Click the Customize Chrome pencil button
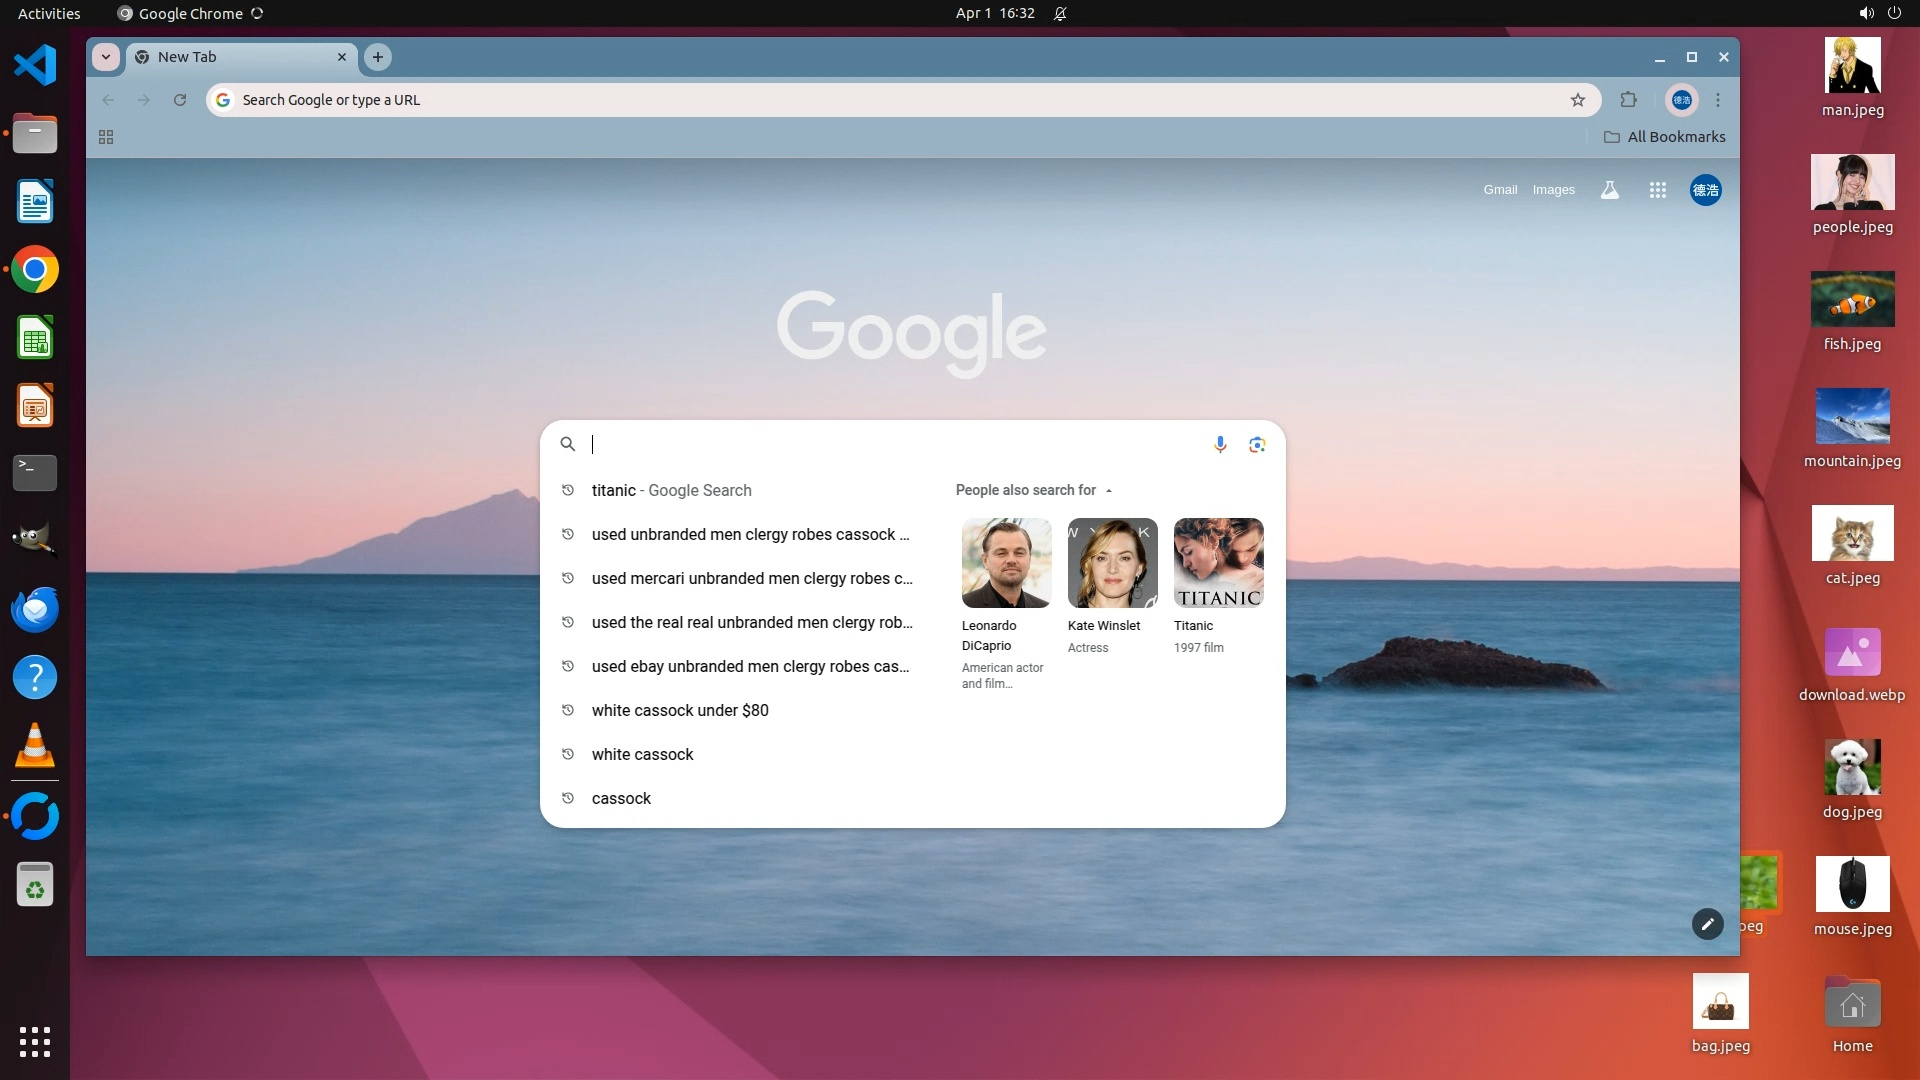The height and width of the screenshot is (1080, 1920). 1707,924
